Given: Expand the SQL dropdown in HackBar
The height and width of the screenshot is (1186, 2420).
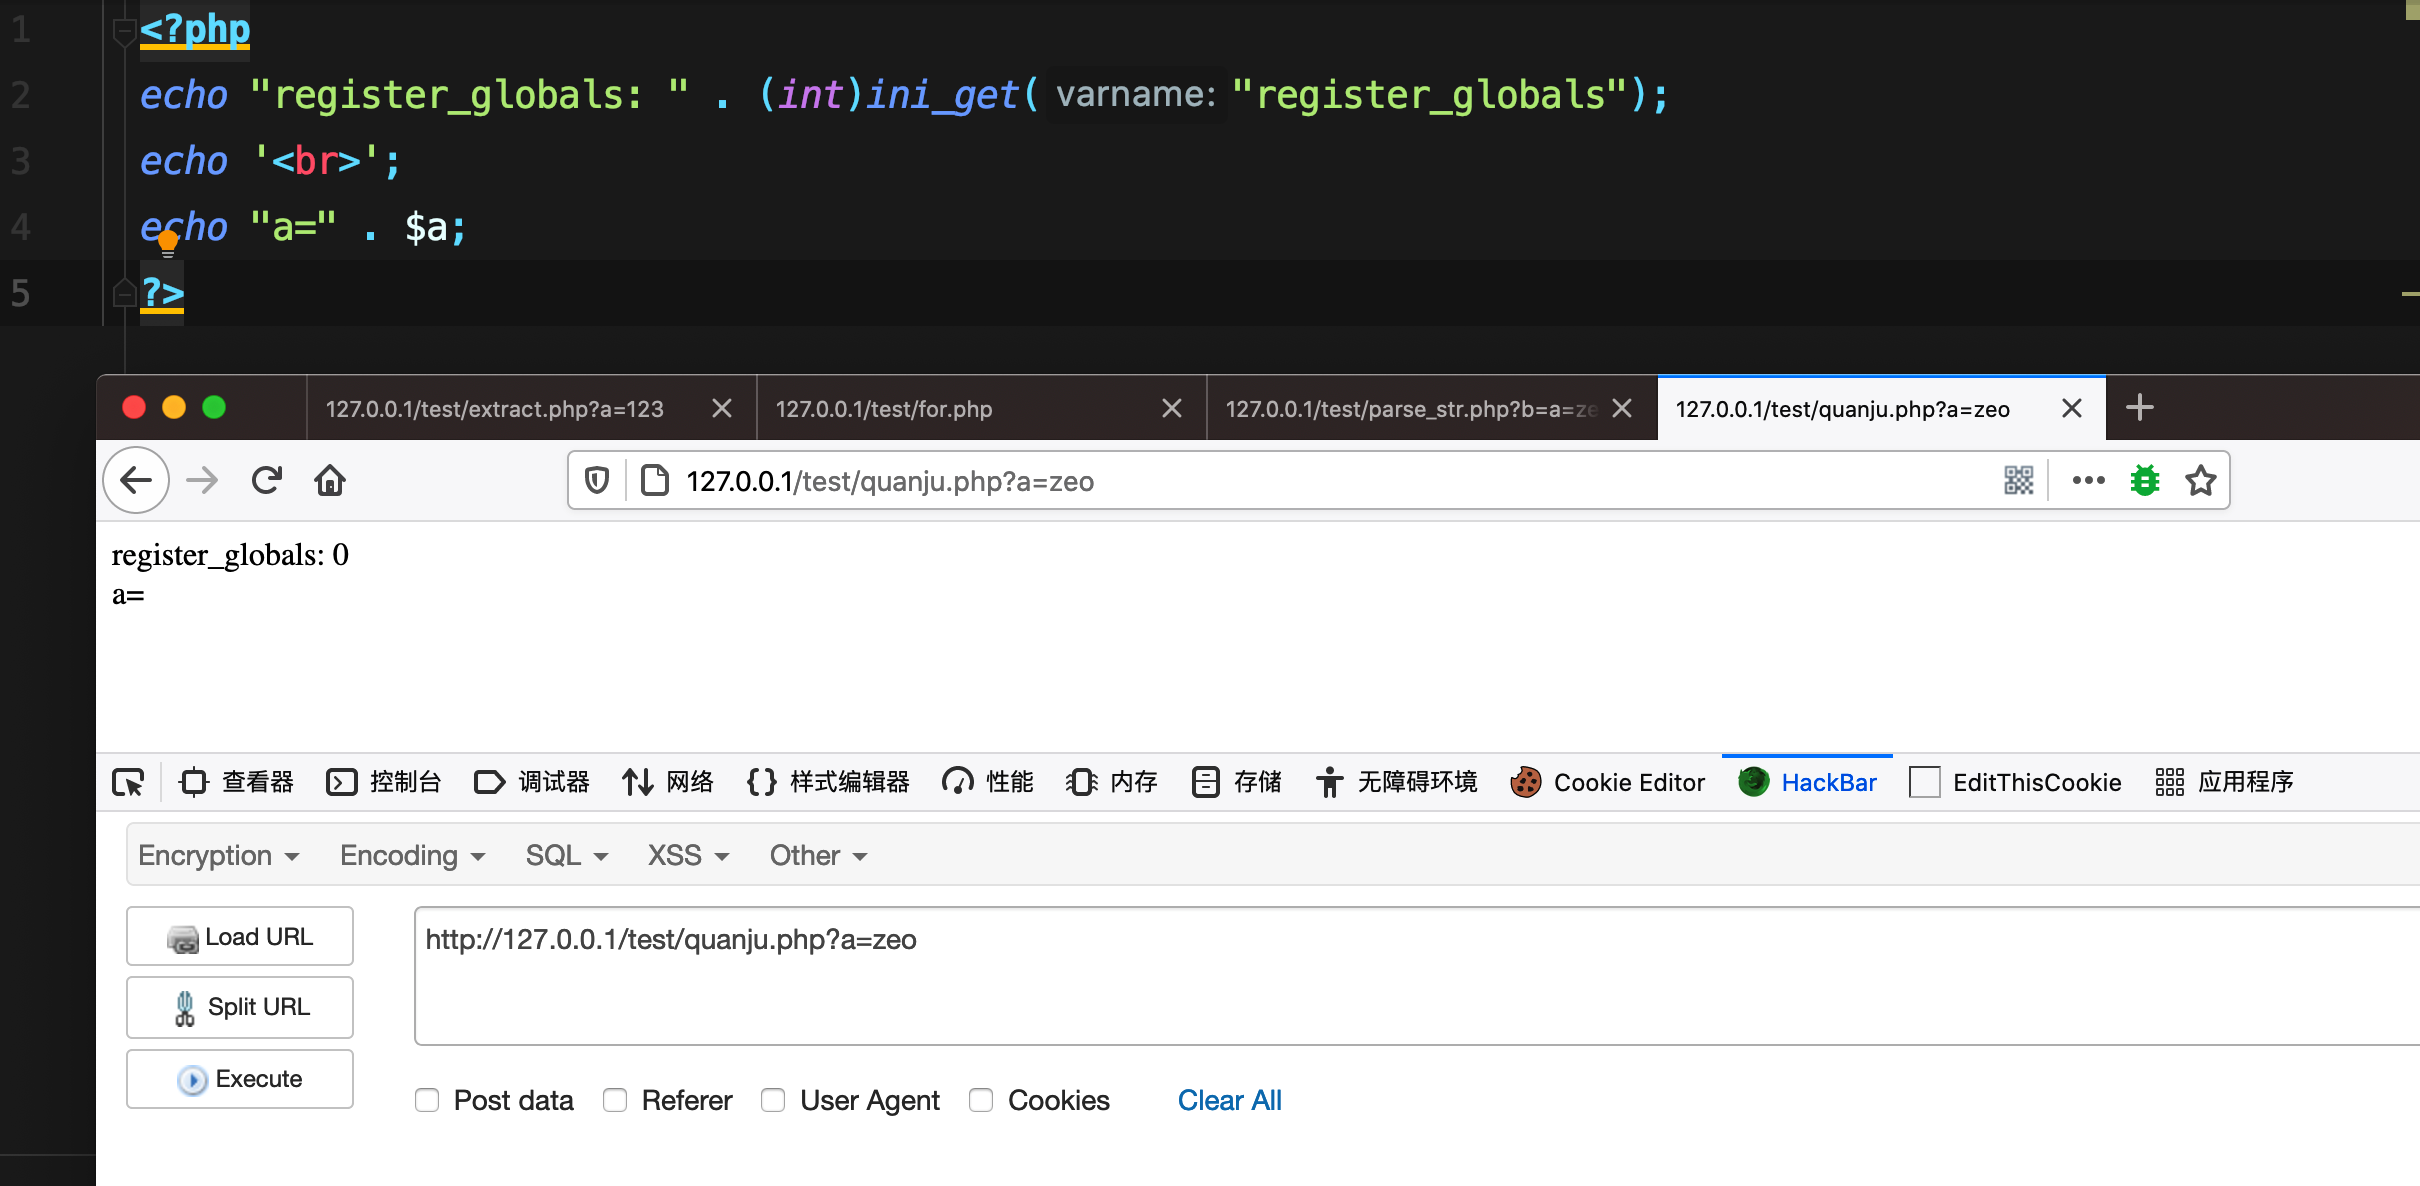Looking at the screenshot, I should [x=567, y=856].
